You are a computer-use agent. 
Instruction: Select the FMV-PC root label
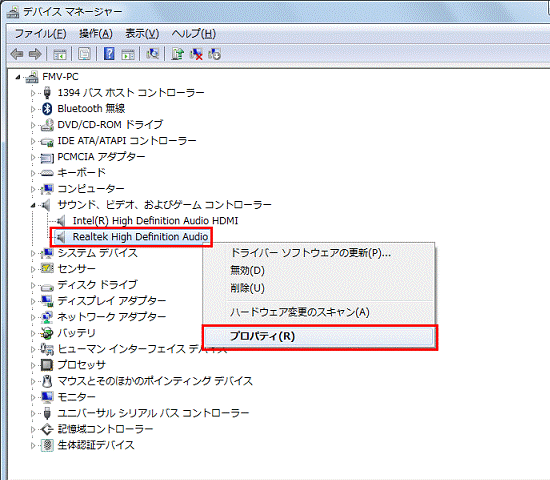(x=60, y=77)
